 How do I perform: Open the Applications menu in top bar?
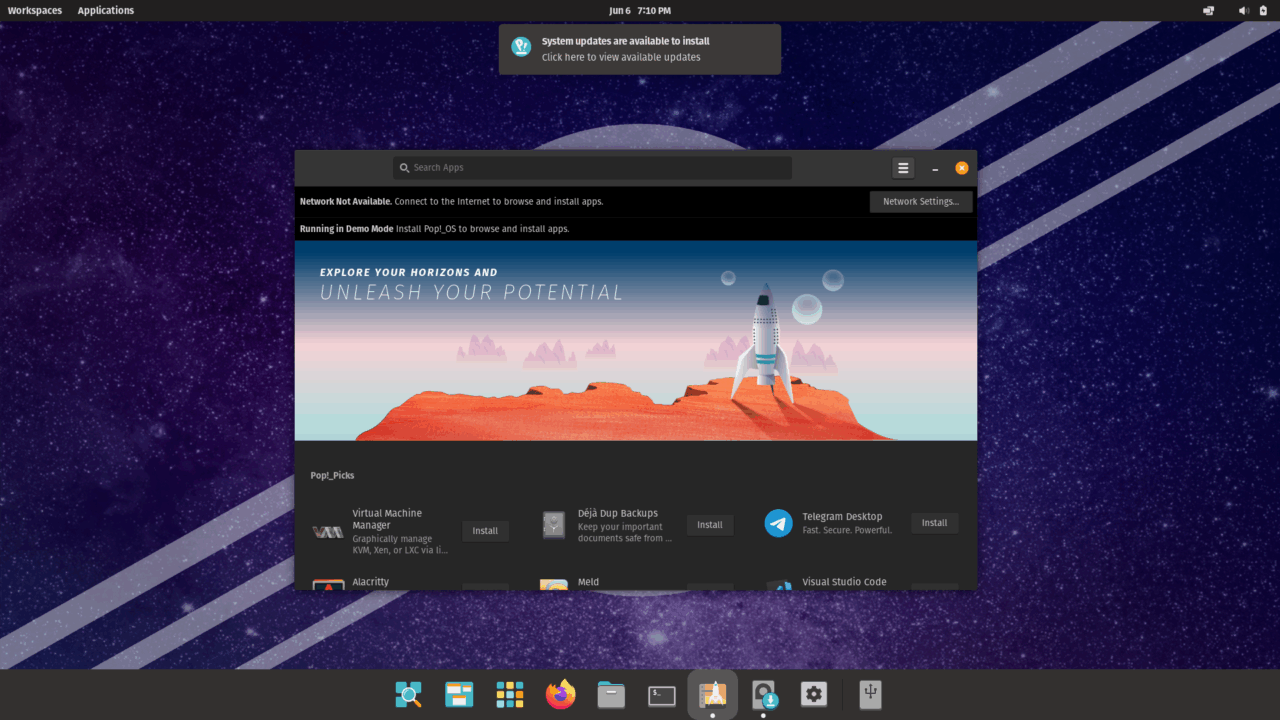(106, 10)
